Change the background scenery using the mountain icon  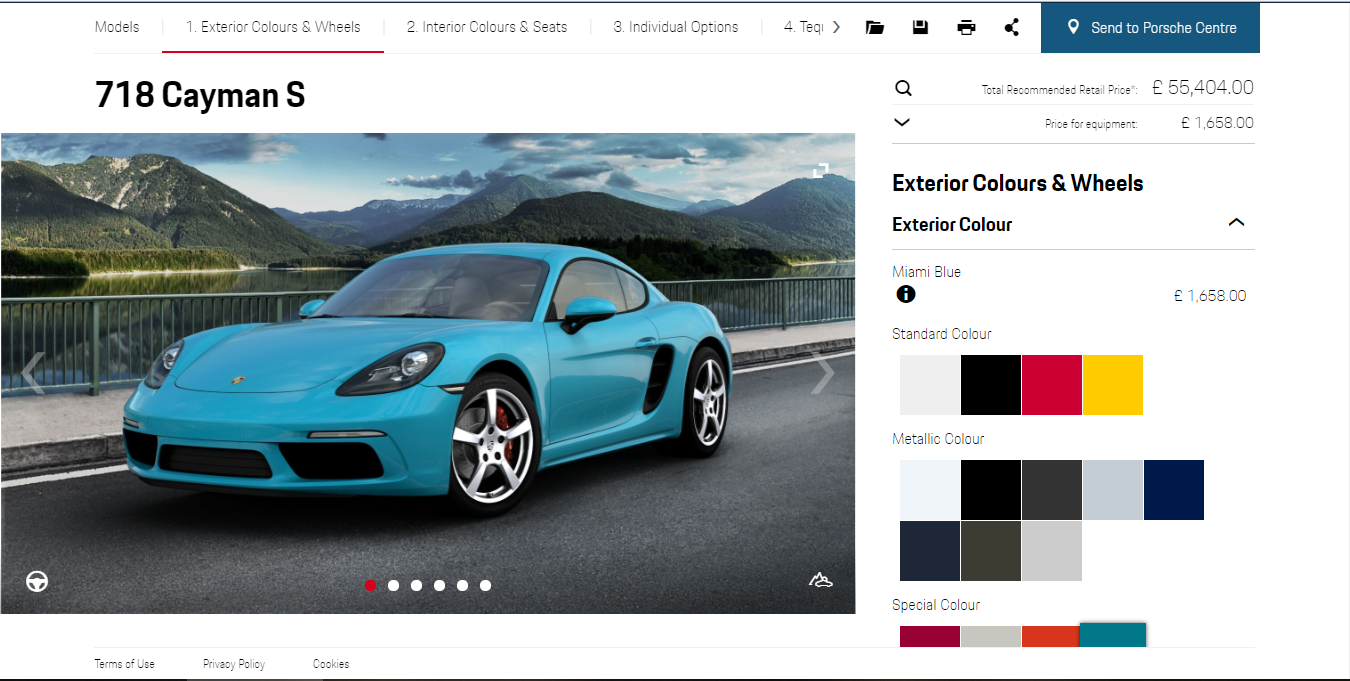(821, 580)
